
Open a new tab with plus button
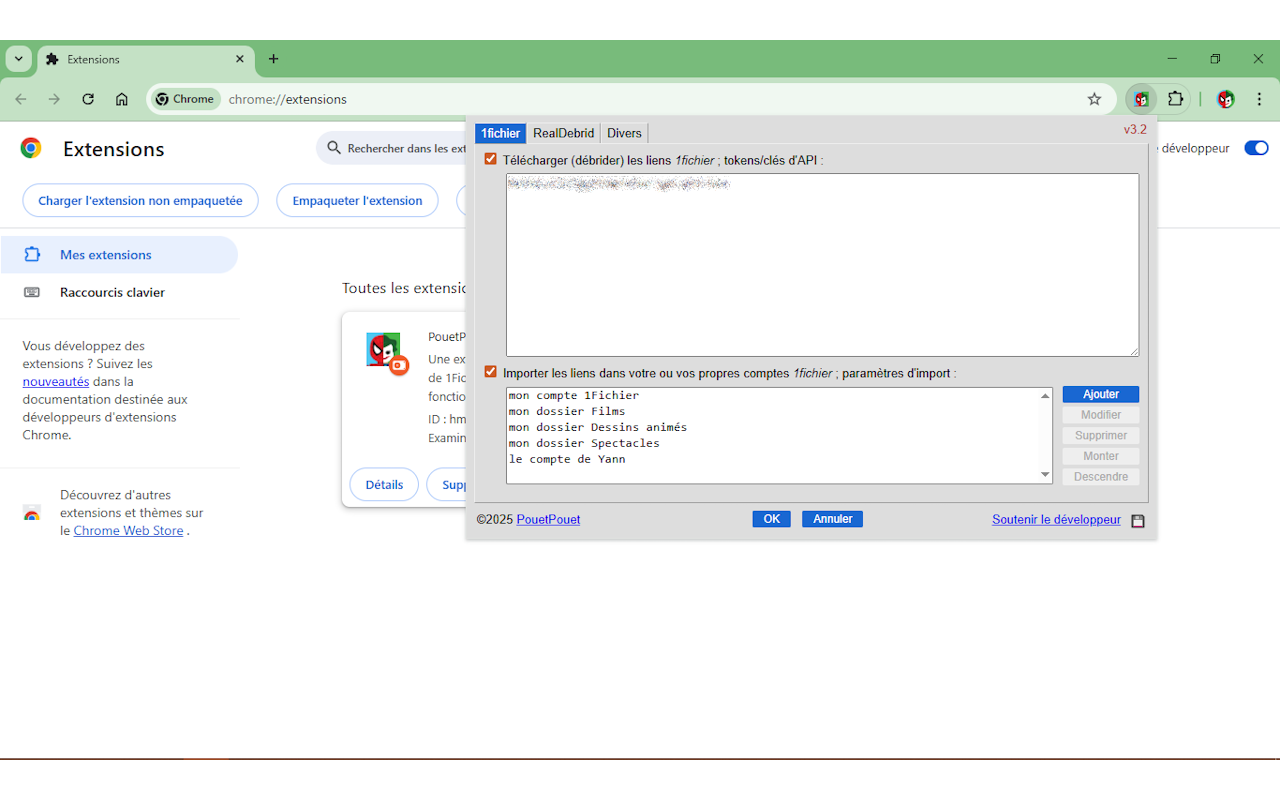coord(273,59)
